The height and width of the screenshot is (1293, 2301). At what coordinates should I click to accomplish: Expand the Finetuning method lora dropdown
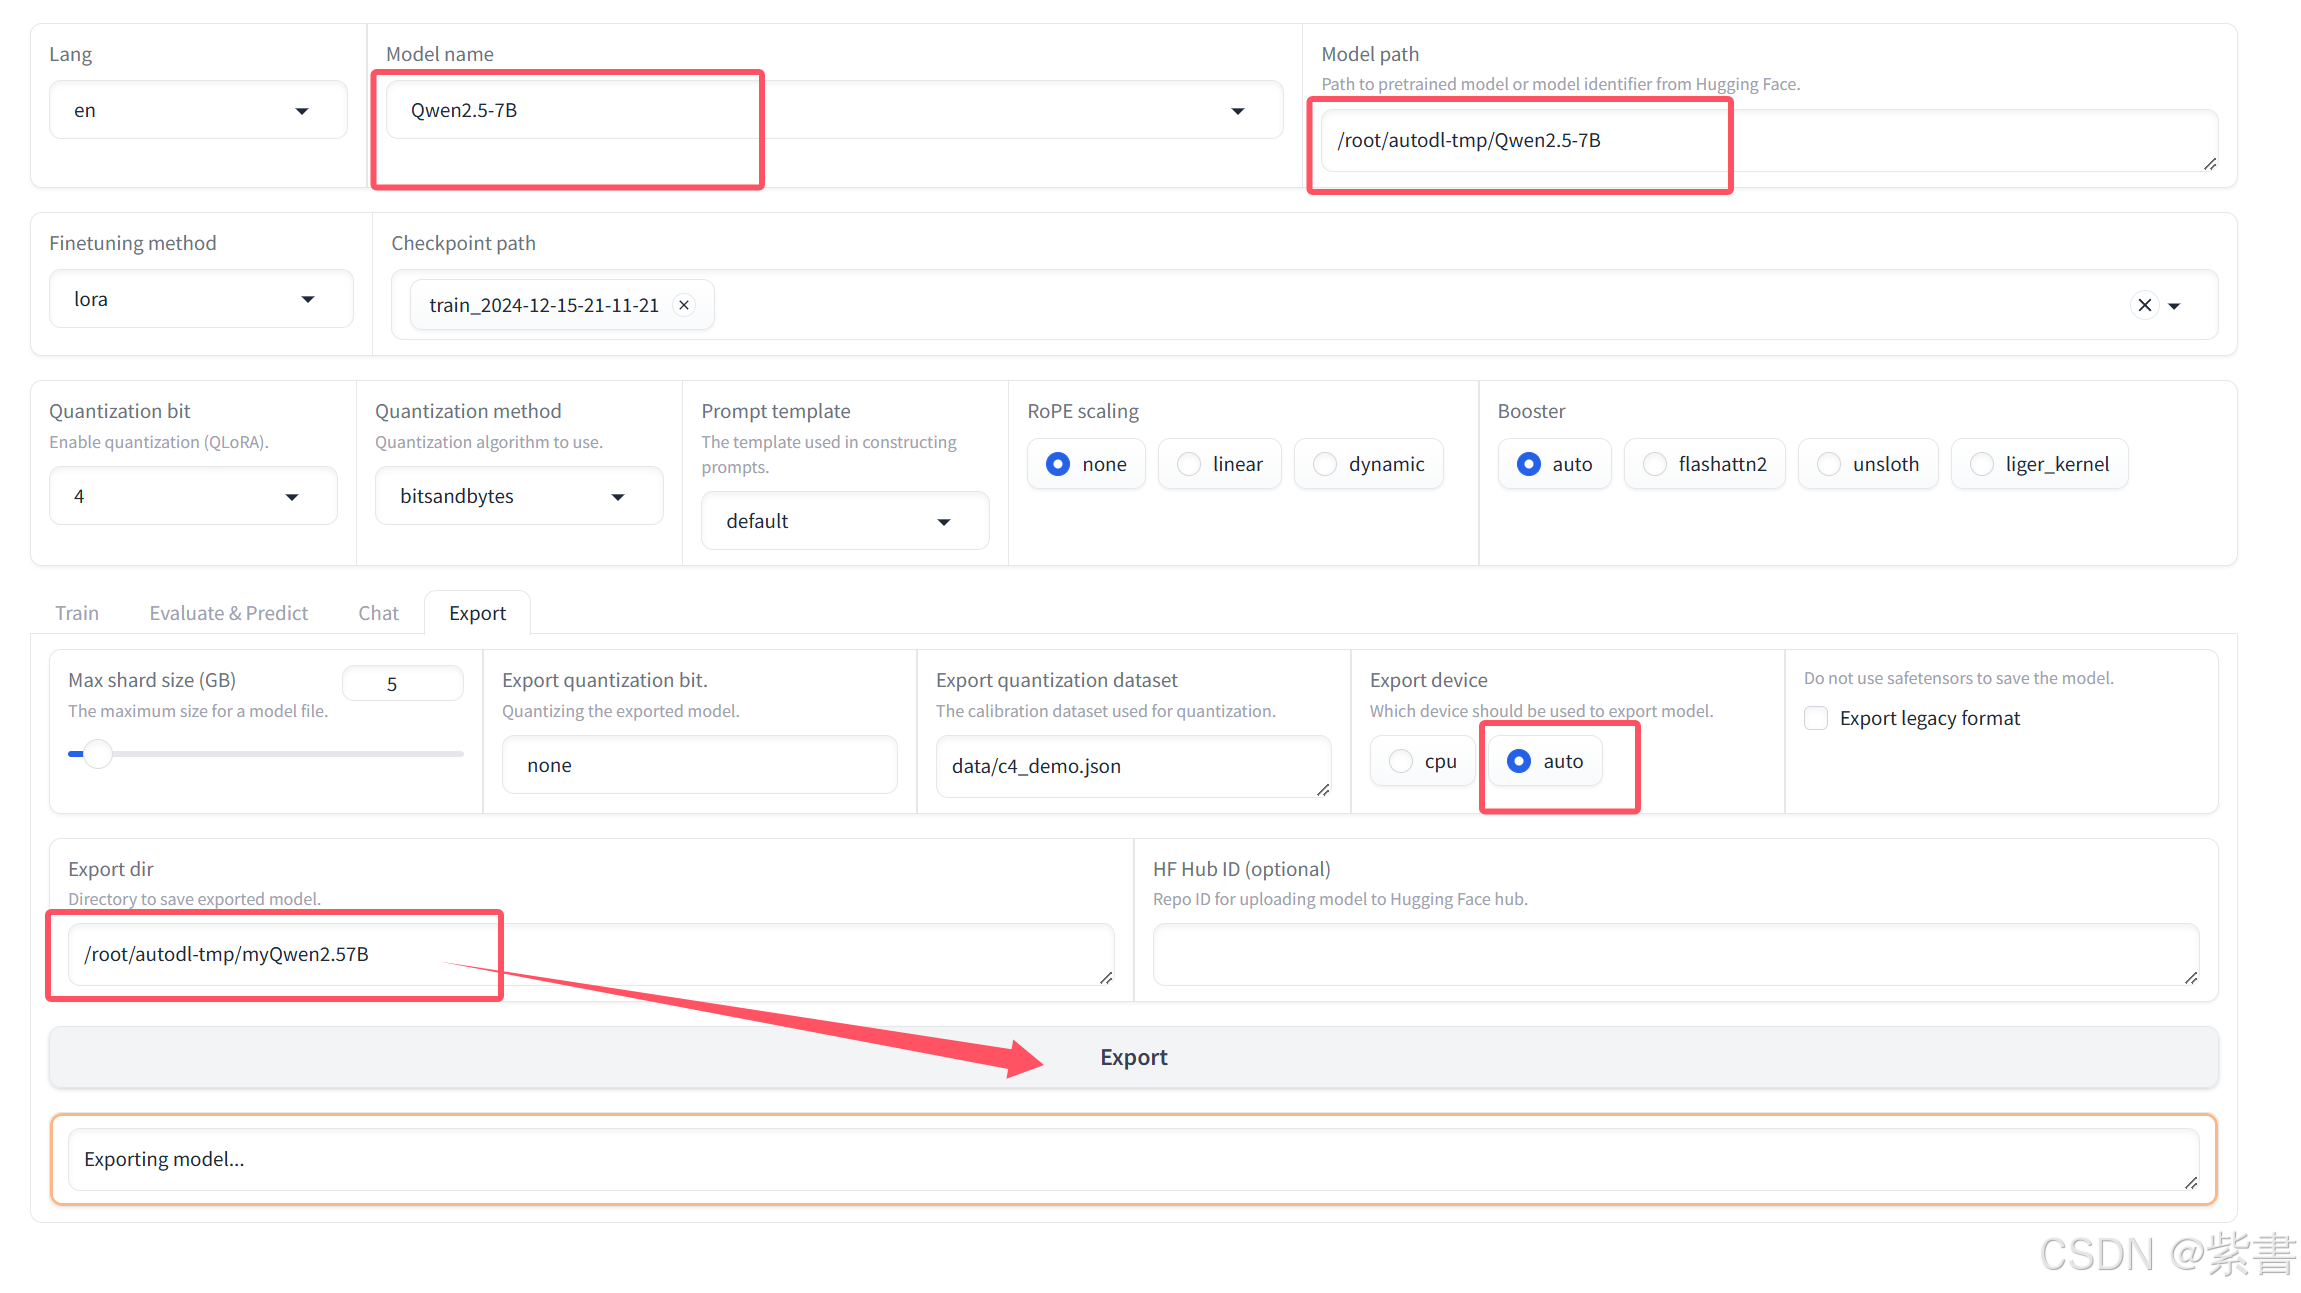click(x=308, y=299)
